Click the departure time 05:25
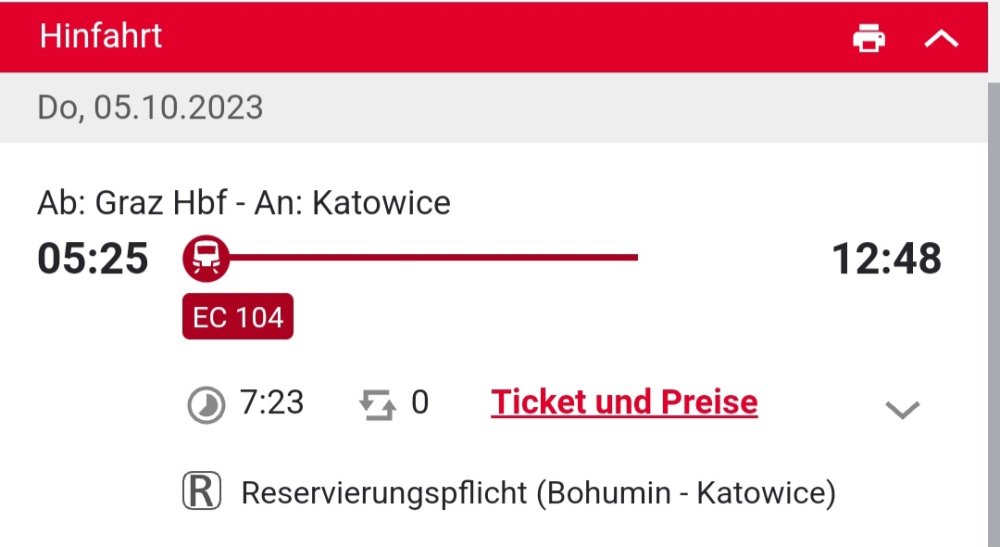 pyautogui.click(x=93, y=259)
